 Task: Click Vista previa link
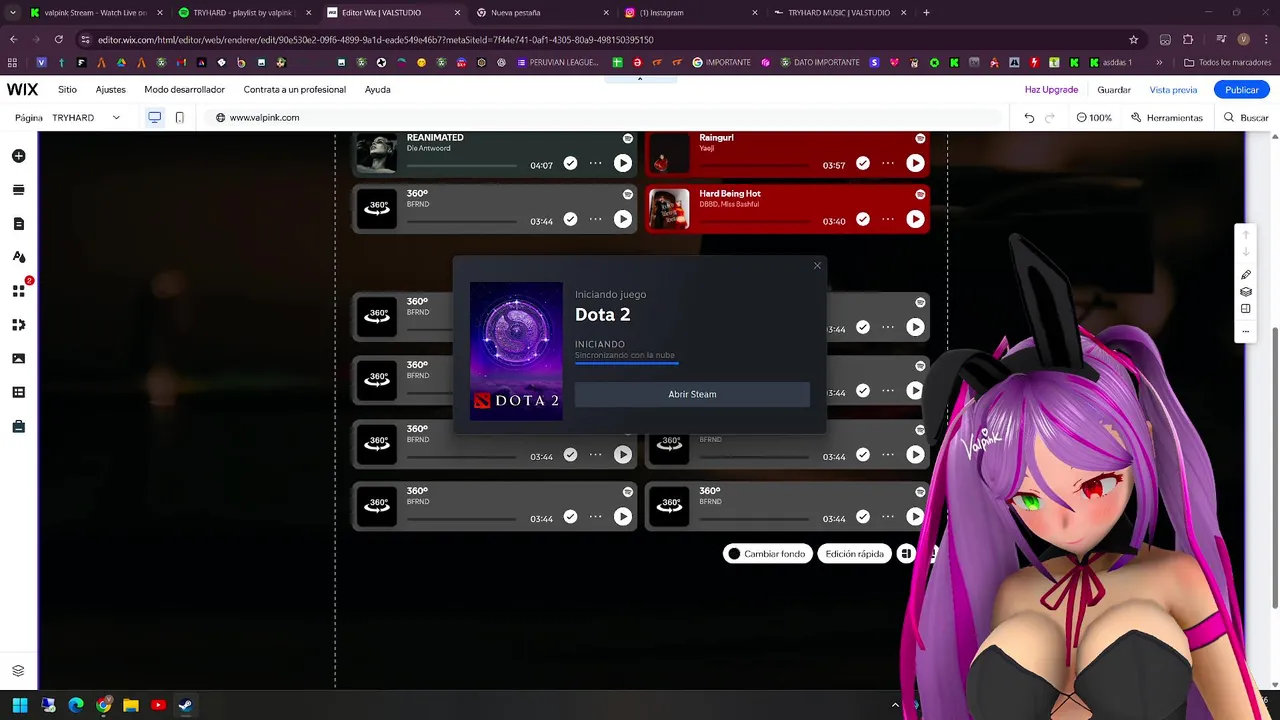1173,90
